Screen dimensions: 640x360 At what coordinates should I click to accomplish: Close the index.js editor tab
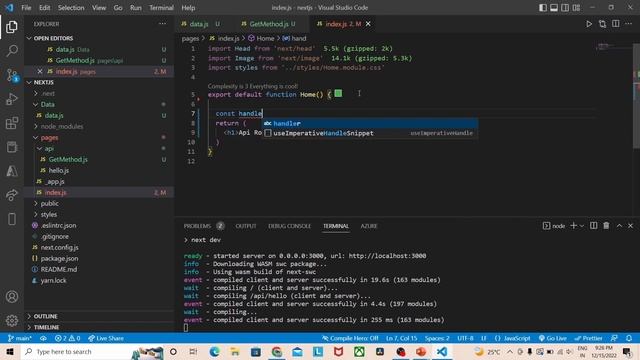(x=368, y=24)
